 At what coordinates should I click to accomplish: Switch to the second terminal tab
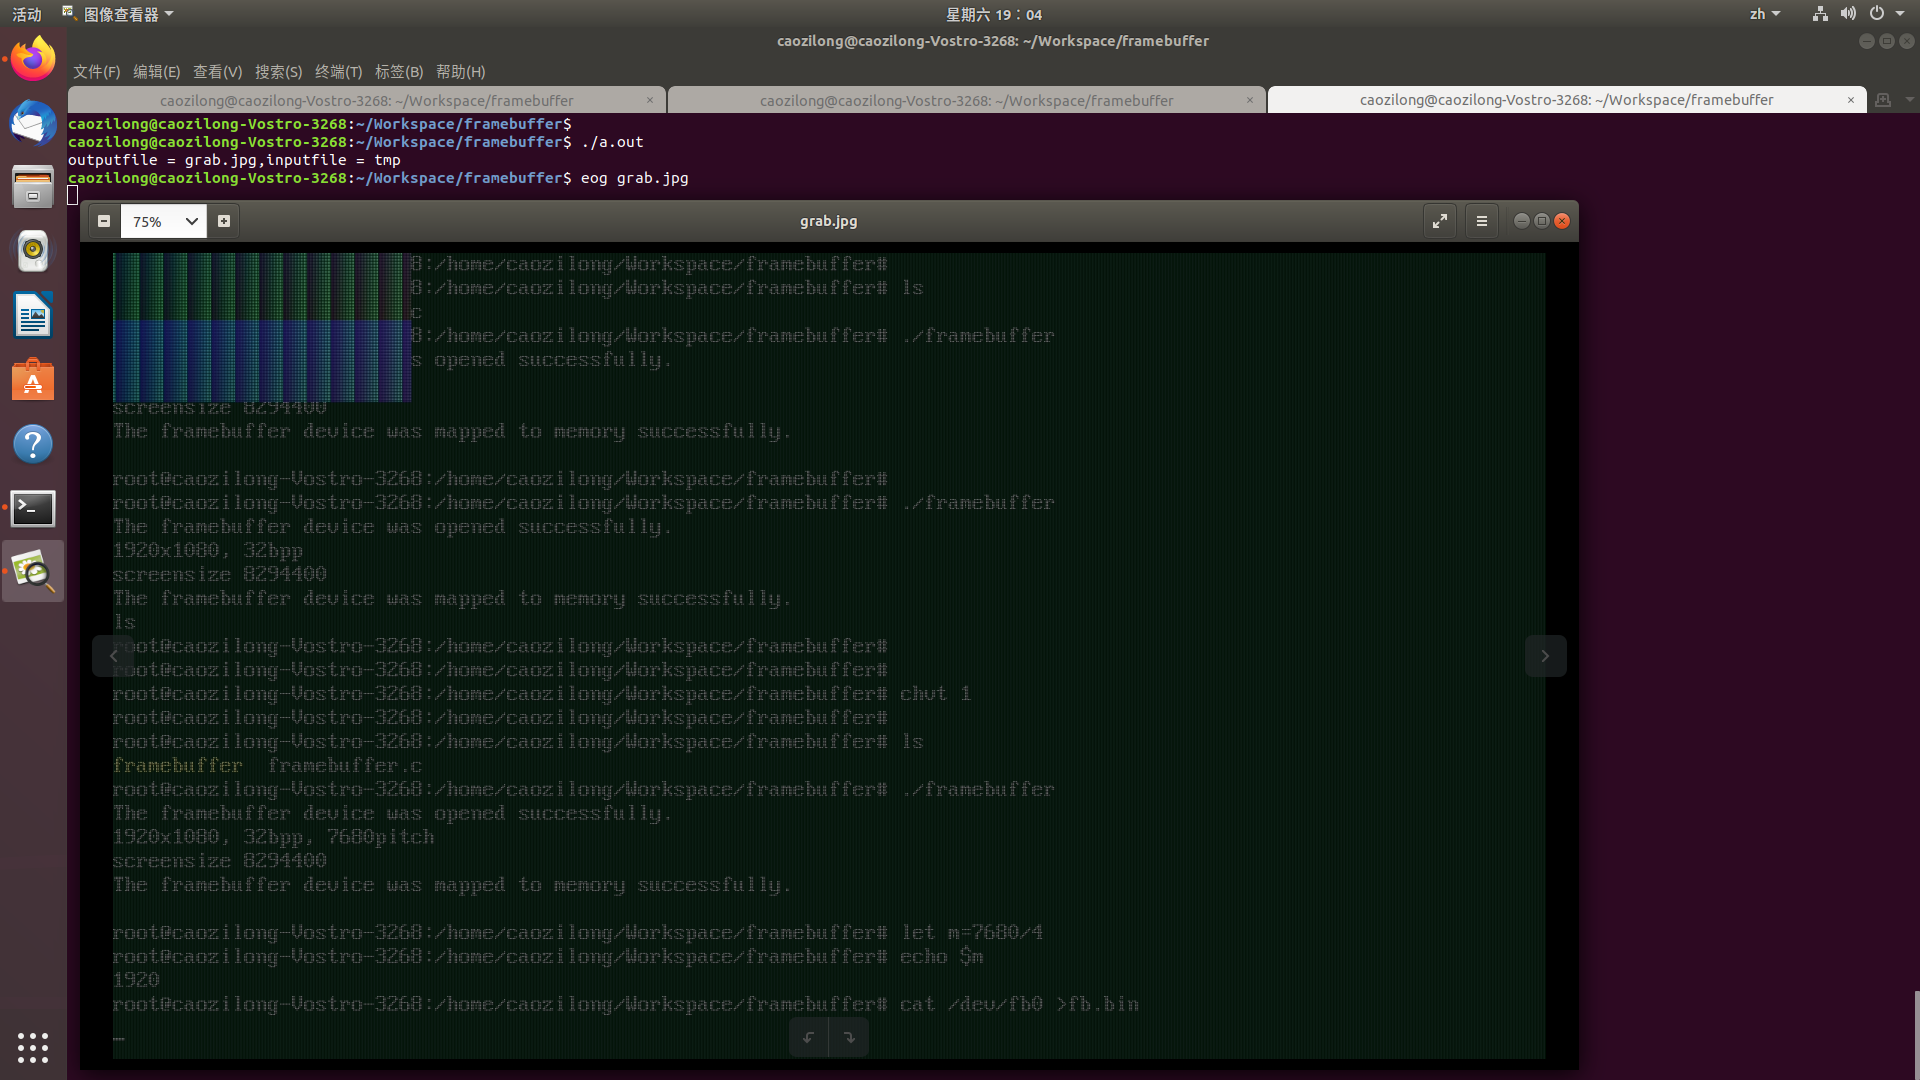pos(966,100)
